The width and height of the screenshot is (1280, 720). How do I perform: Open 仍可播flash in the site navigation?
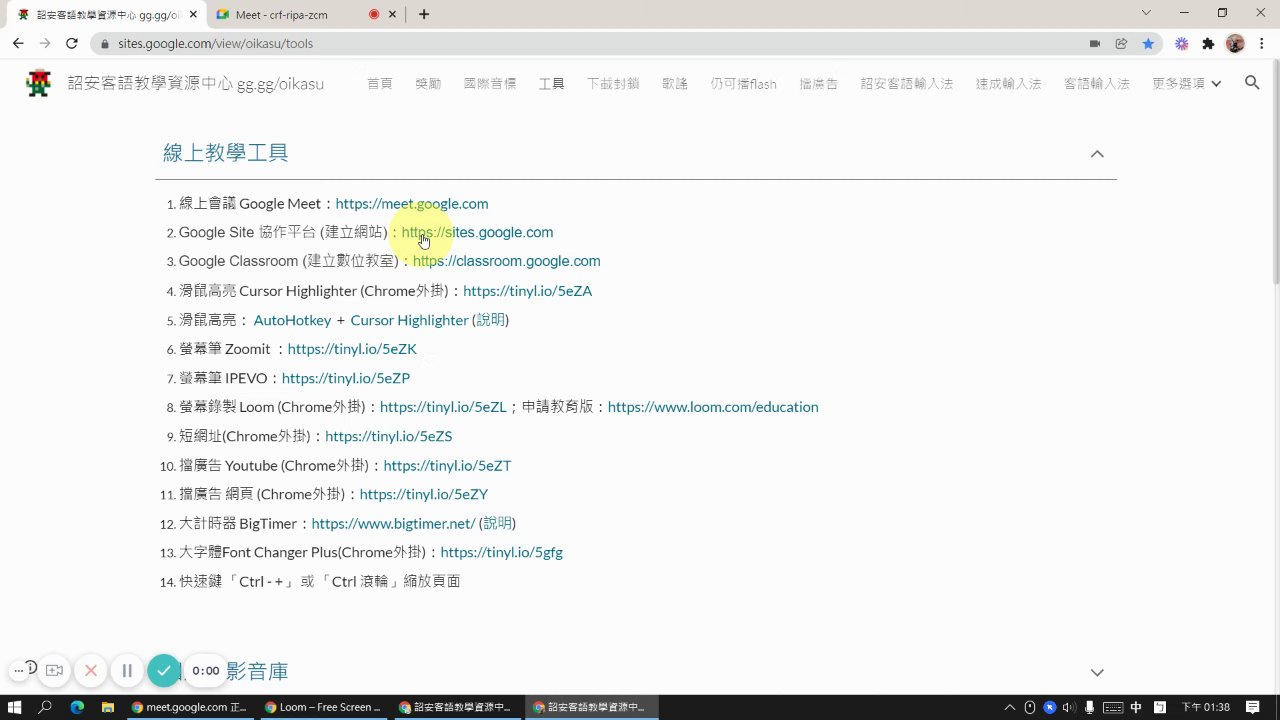point(744,83)
